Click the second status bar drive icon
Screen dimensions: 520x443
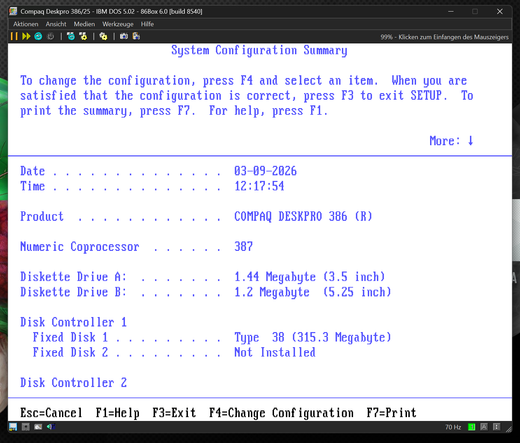click(26, 427)
